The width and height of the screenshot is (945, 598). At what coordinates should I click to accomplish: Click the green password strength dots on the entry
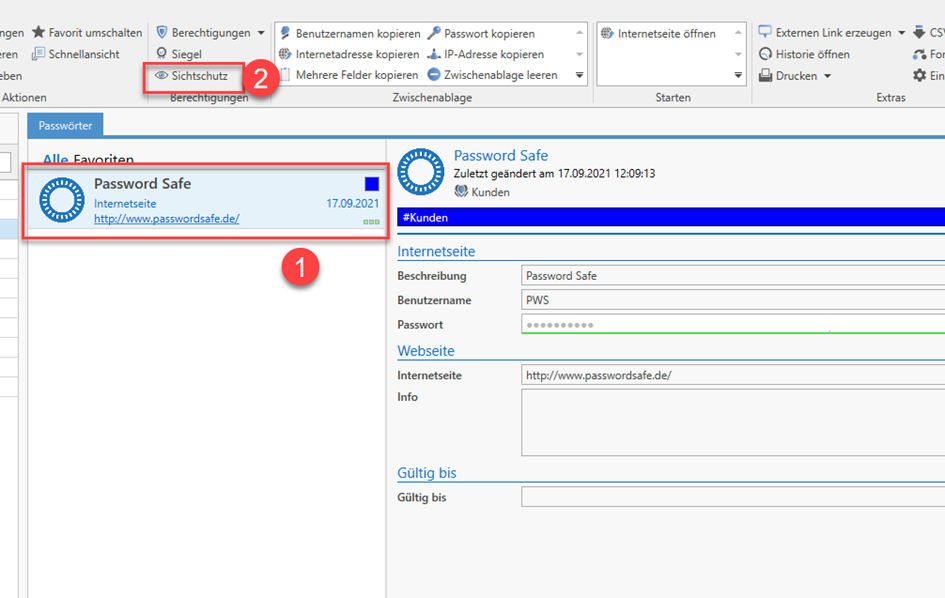pyautogui.click(x=371, y=222)
